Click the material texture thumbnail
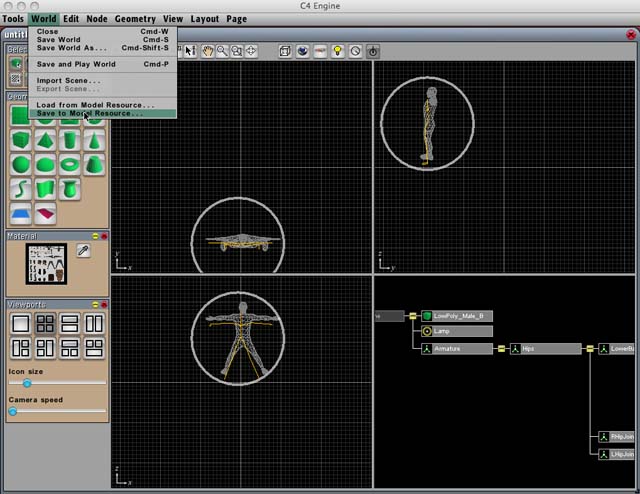 coord(46,263)
